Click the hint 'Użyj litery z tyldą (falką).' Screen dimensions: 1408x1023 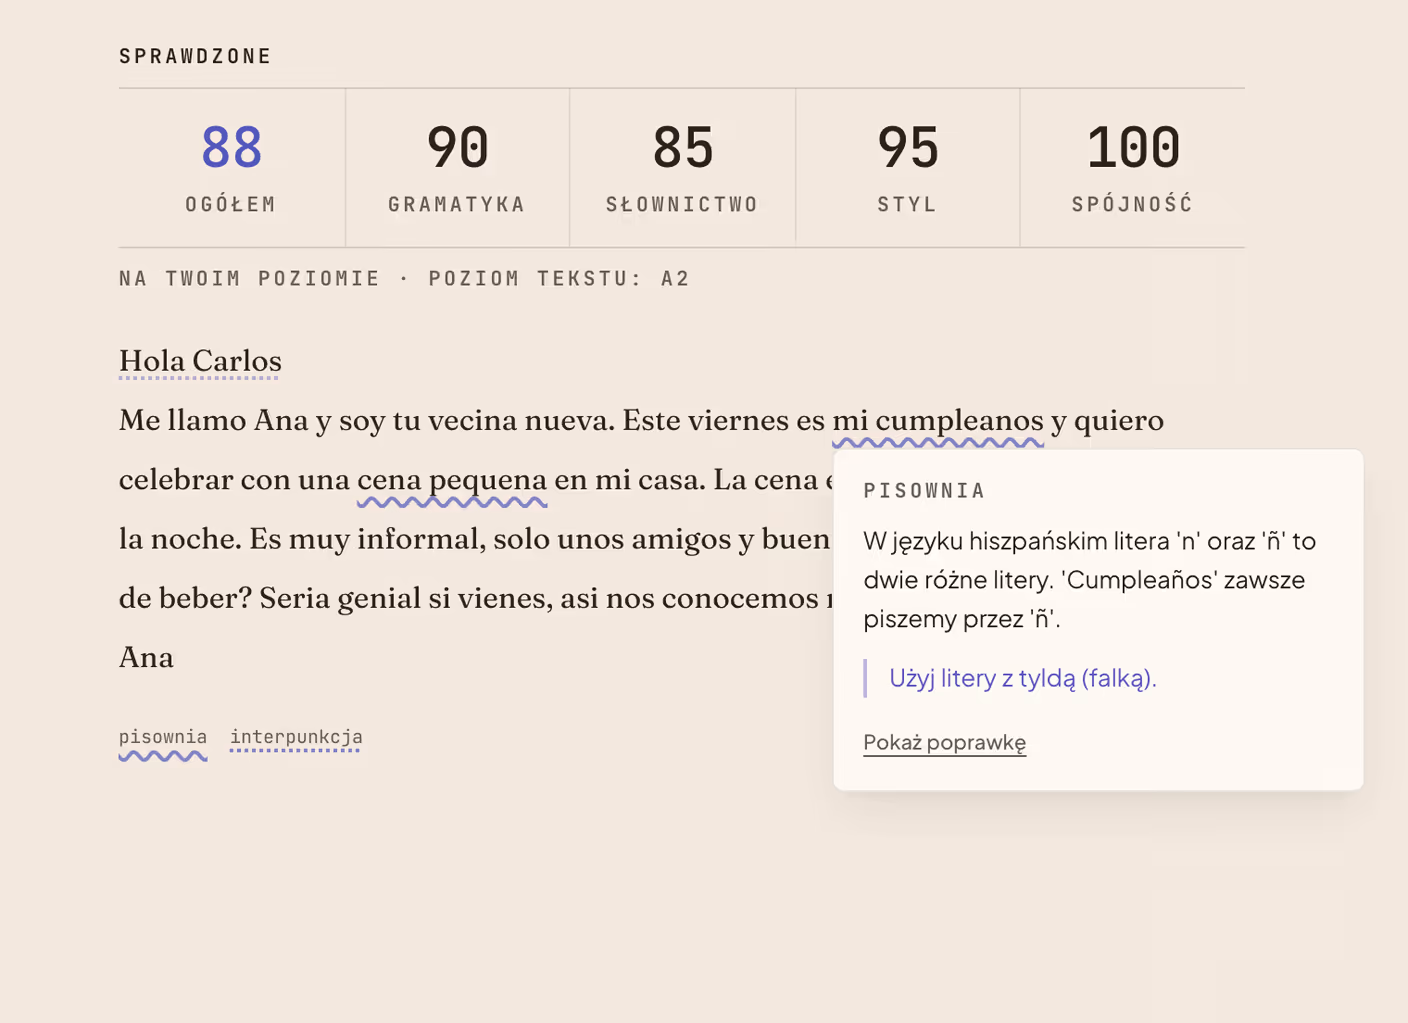click(1022, 678)
